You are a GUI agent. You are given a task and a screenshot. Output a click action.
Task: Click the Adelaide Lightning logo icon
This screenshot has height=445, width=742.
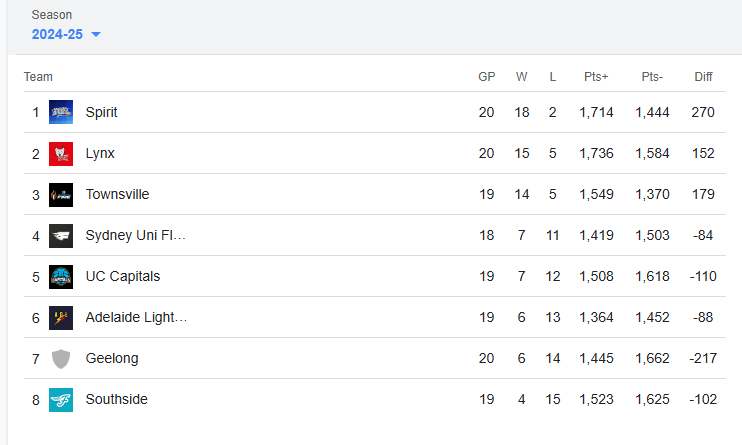coord(61,317)
